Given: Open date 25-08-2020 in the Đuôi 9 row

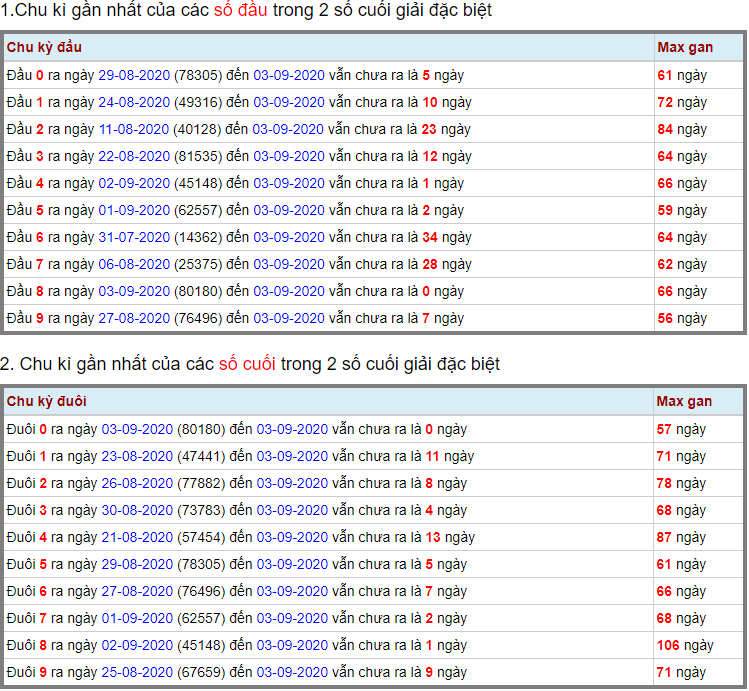Looking at the screenshot, I should (x=137, y=672).
